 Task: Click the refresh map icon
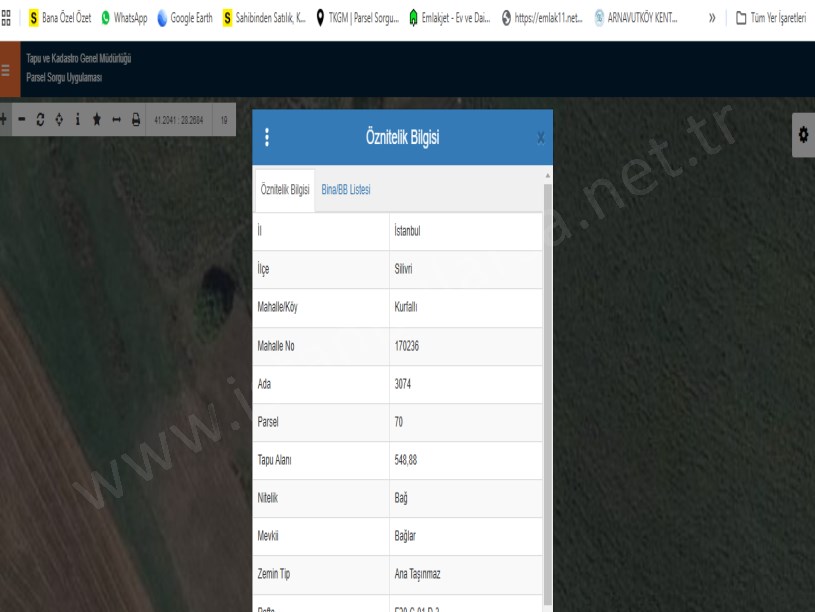[40, 119]
